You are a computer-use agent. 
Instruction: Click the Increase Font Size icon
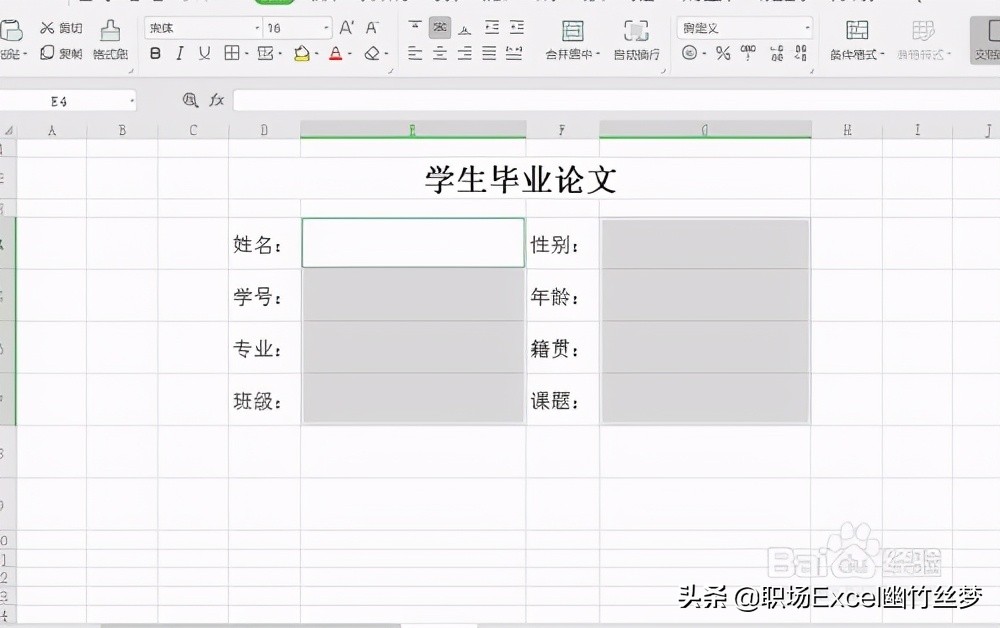[x=345, y=27]
